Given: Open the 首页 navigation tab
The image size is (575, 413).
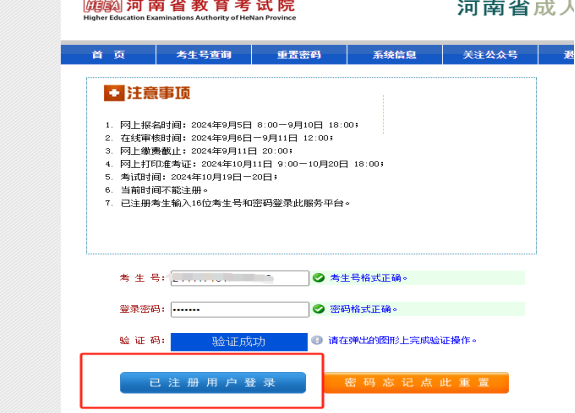Looking at the screenshot, I should tap(108, 55).
